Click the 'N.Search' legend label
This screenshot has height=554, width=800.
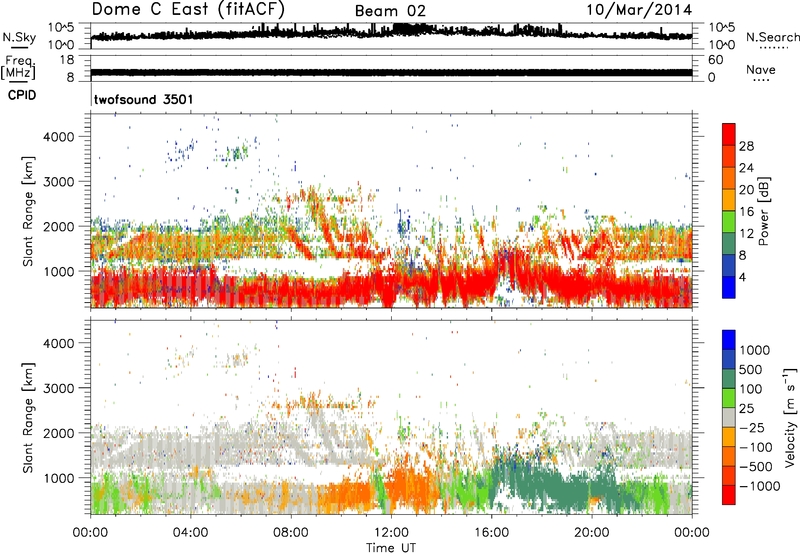tap(772, 37)
